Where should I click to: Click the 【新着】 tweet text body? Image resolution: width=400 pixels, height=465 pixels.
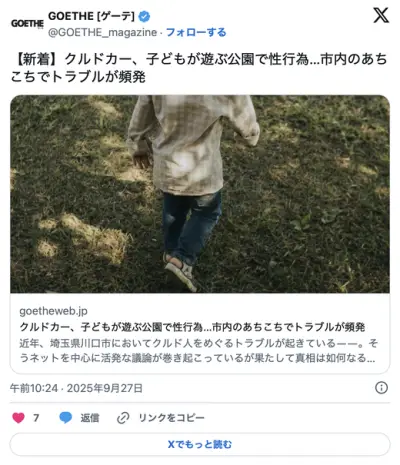click(199, 68)
